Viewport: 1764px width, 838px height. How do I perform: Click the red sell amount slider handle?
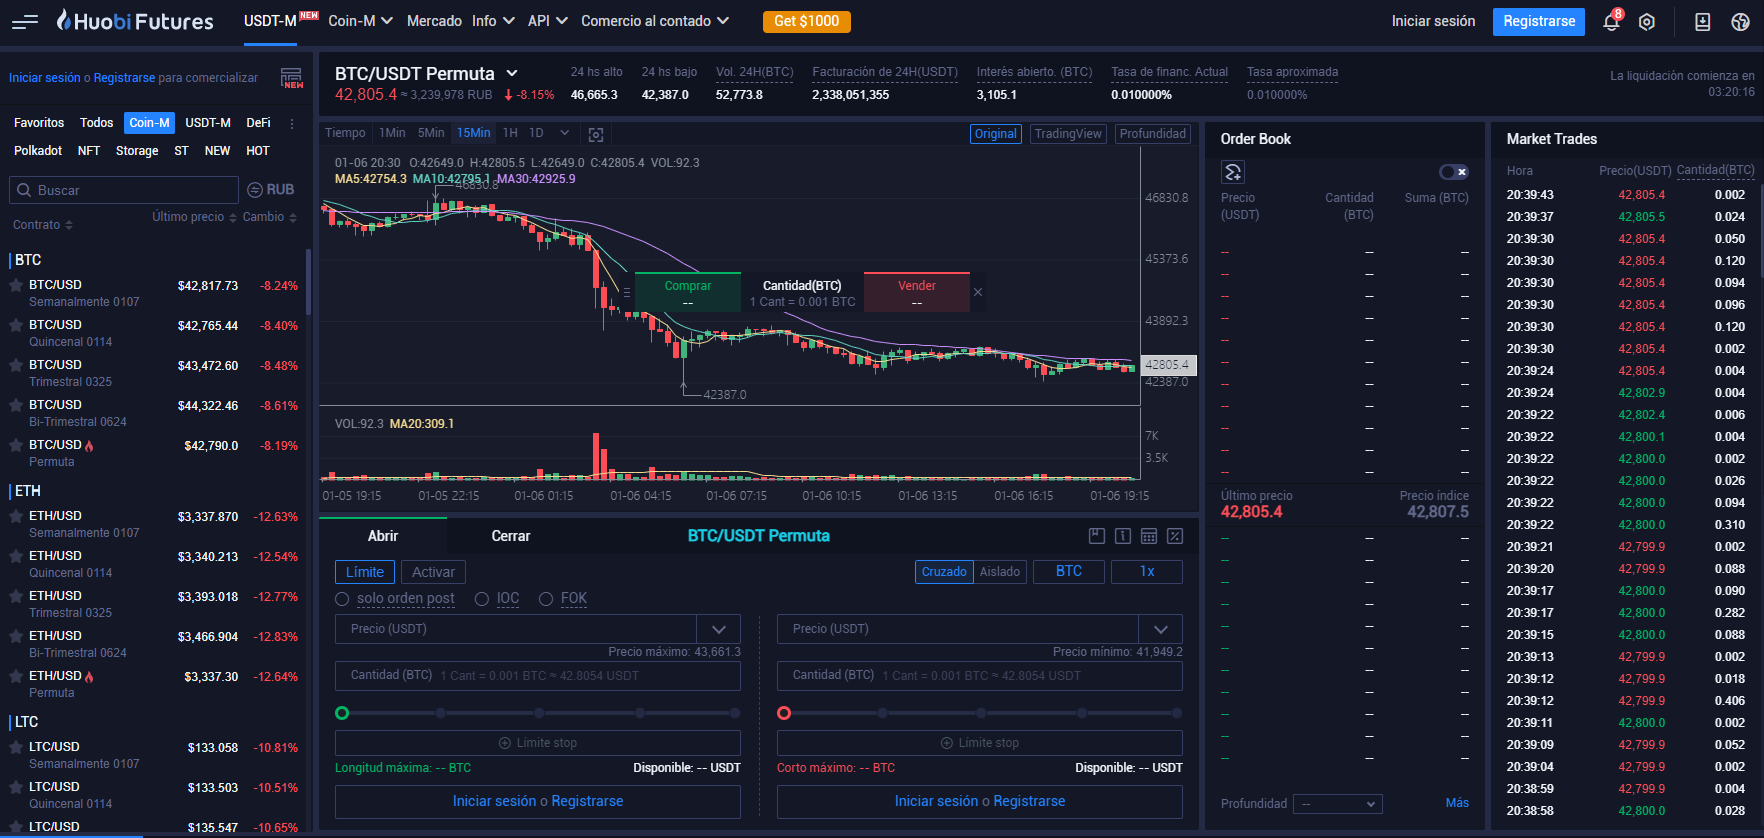tap(784, 713)
